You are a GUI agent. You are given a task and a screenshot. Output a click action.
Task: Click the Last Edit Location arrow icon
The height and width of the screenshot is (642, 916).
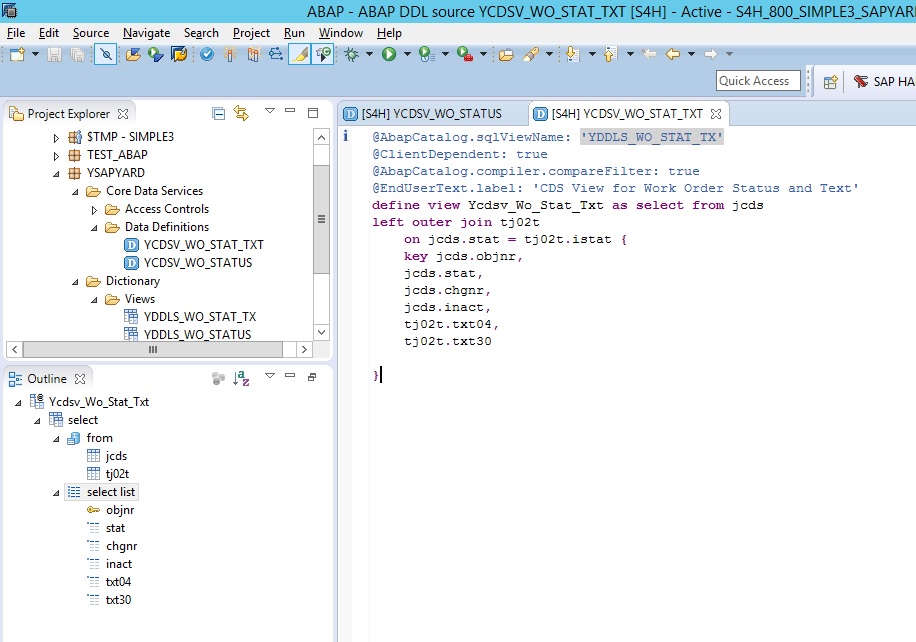point(649,54)
